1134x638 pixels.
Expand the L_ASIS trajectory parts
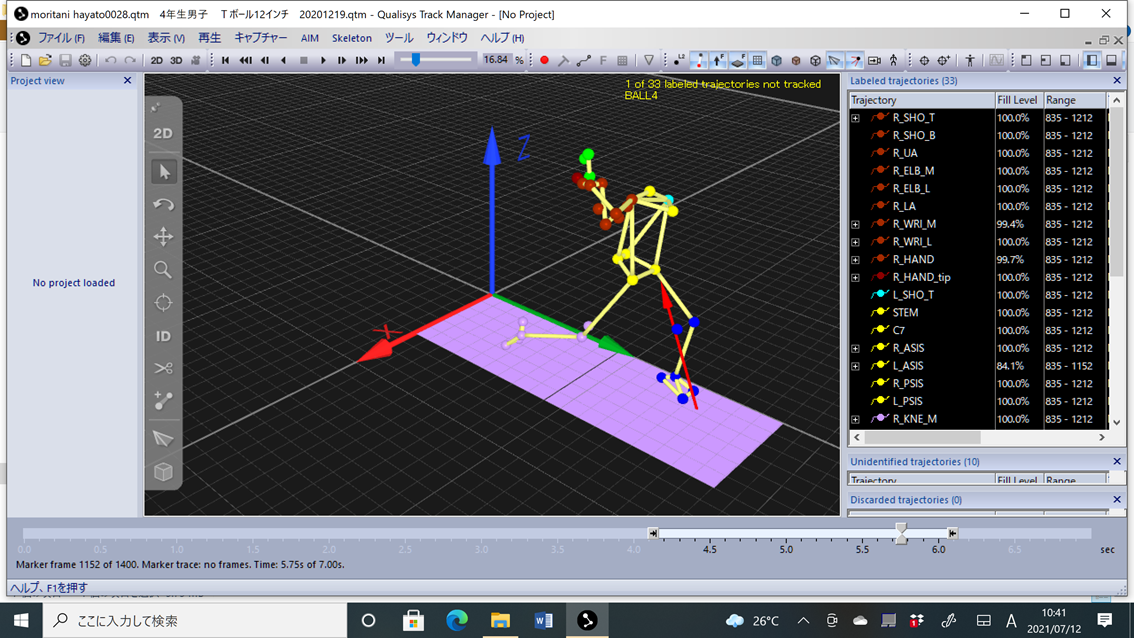(x=855, y=366)
